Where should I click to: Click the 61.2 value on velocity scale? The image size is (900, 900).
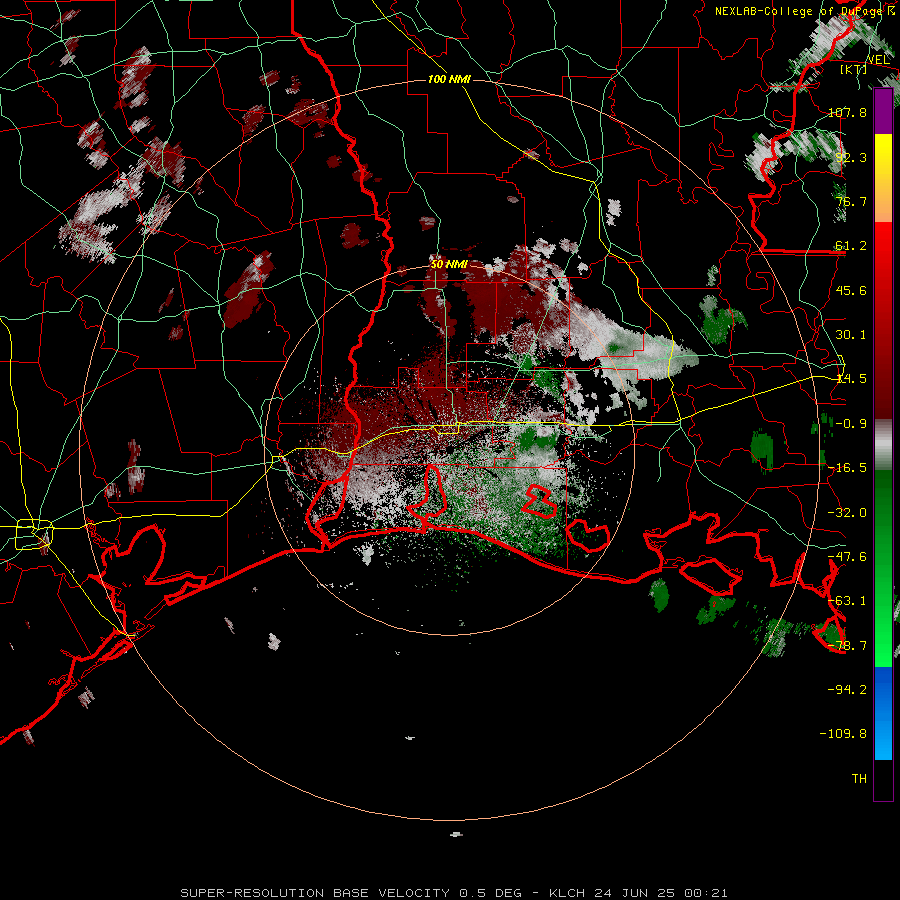851,246
